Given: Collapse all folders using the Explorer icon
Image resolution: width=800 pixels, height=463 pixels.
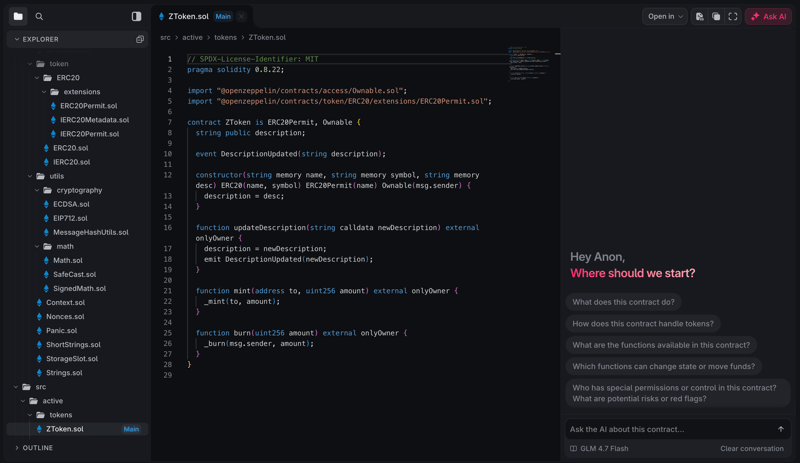Looking at the screenshot, I should pos(140,39).
